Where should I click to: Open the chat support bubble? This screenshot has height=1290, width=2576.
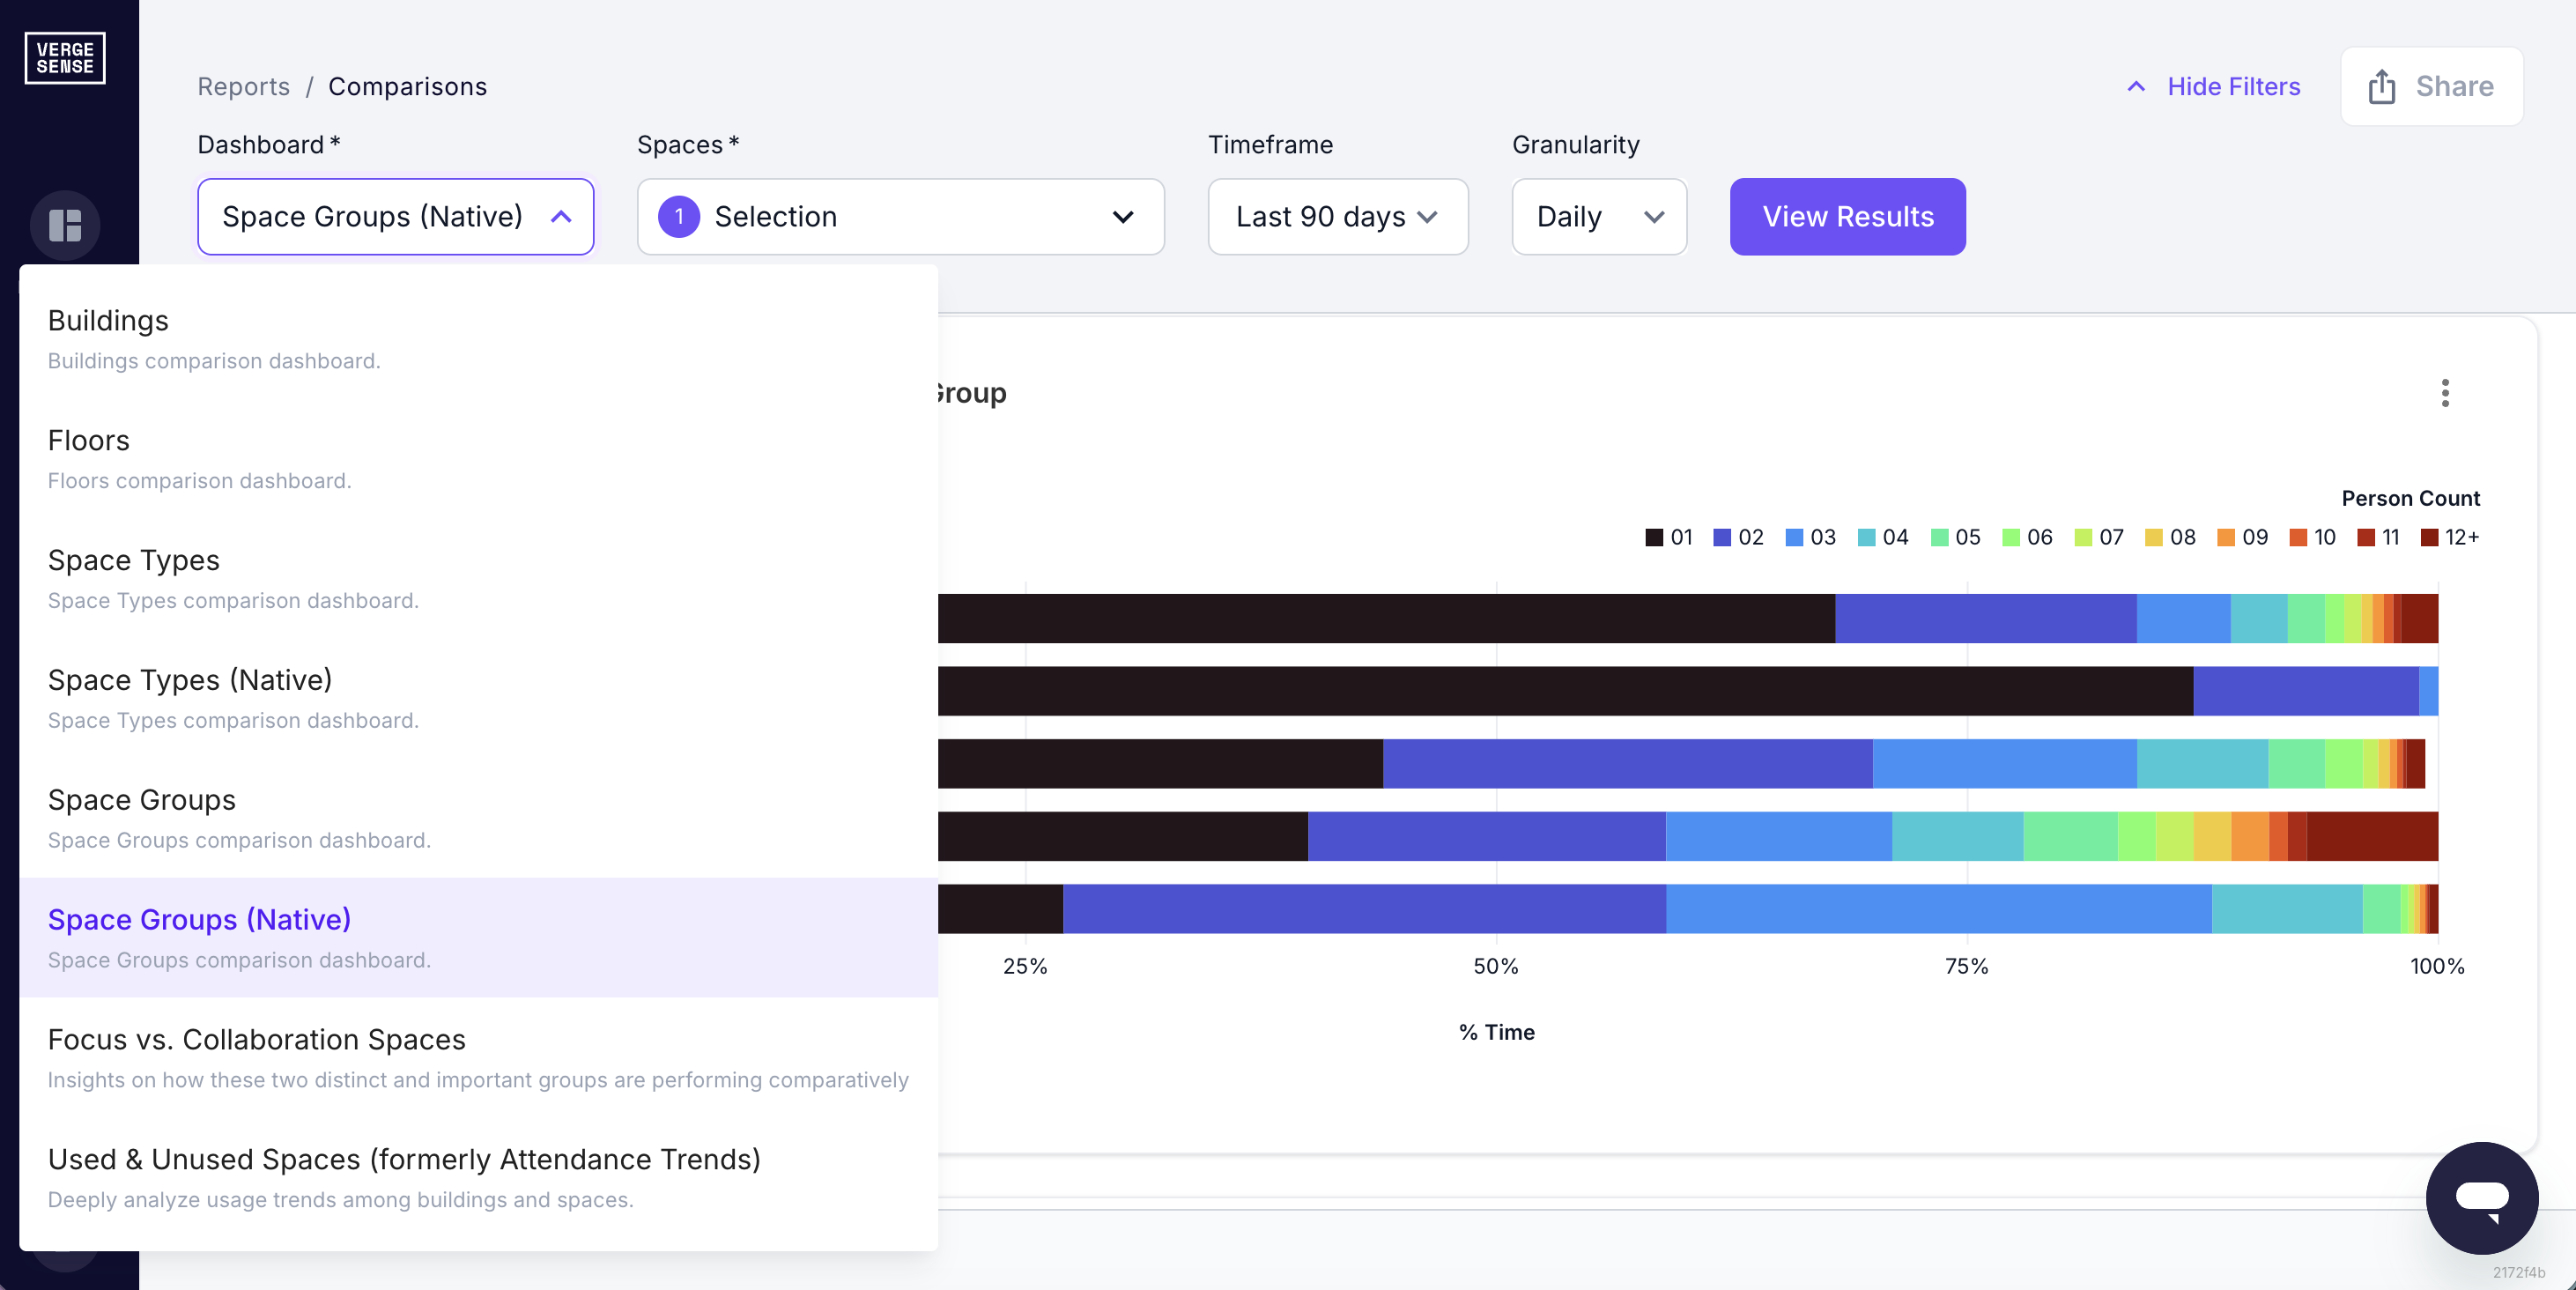click(x=2482, y=1198)
